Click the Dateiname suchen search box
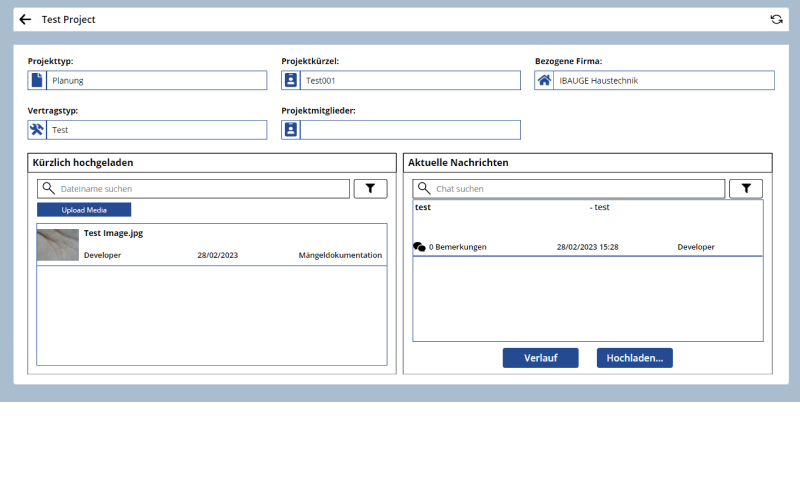 [x=193, y=189]
